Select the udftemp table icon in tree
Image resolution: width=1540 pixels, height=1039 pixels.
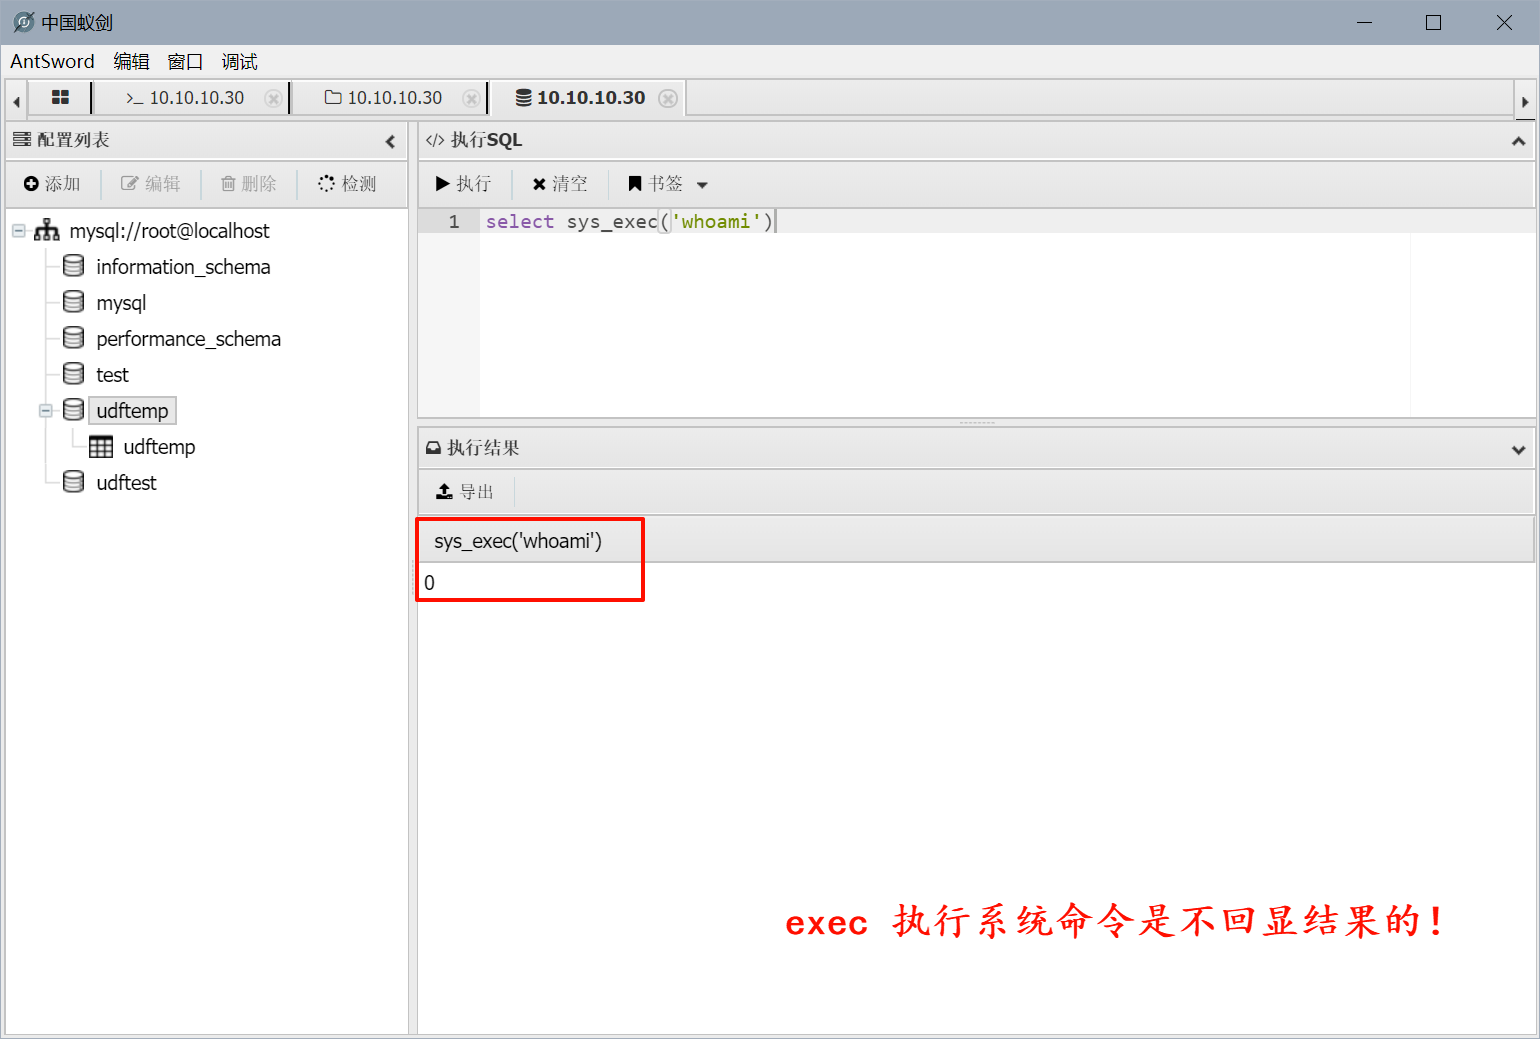click(101, 447)
